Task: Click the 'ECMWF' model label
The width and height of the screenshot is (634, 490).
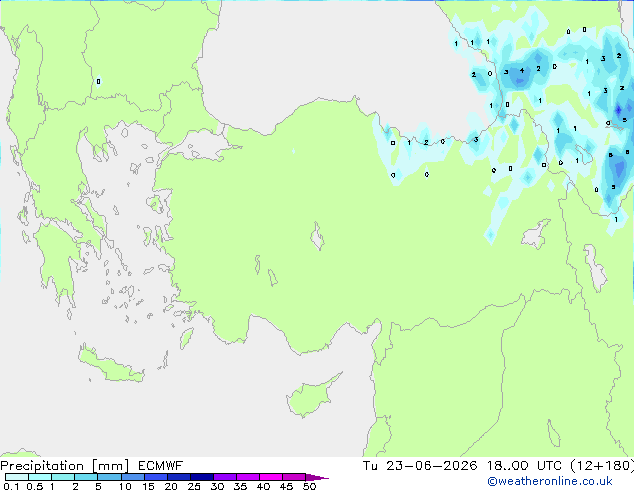Action: 161,466
